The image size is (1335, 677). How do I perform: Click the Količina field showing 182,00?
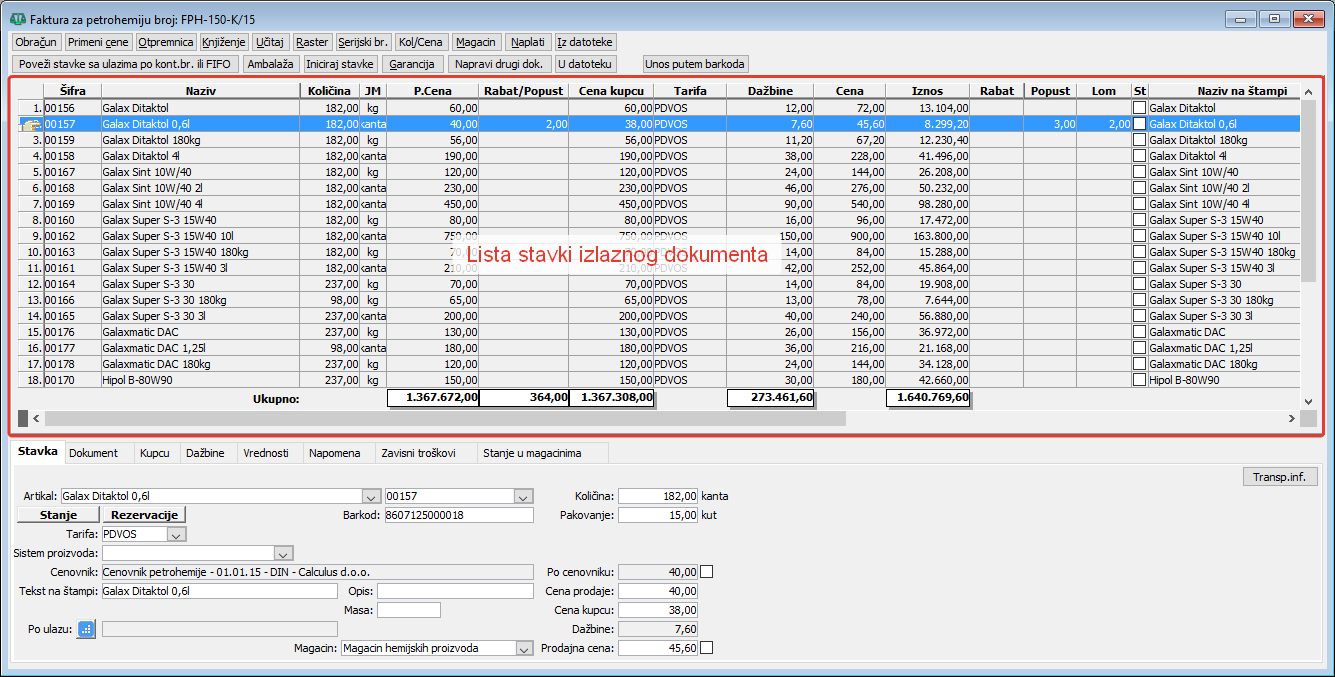click(658, 496)
